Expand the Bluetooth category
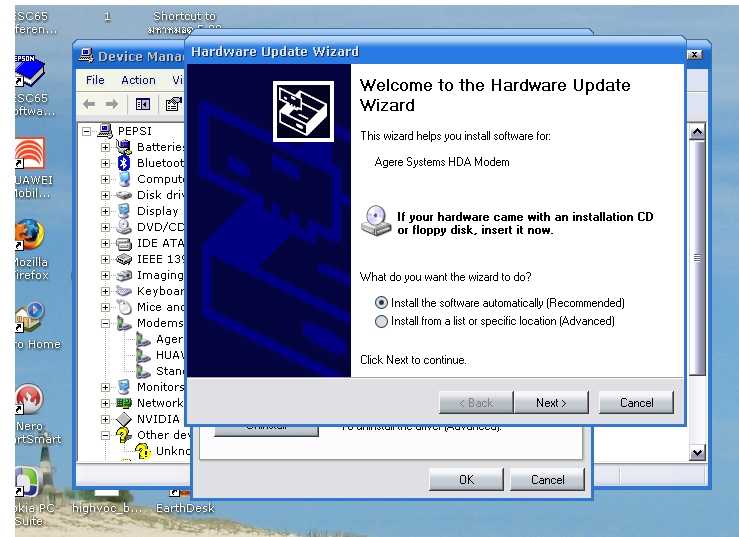Screen dimensions: 739x537 coord(106,163)
